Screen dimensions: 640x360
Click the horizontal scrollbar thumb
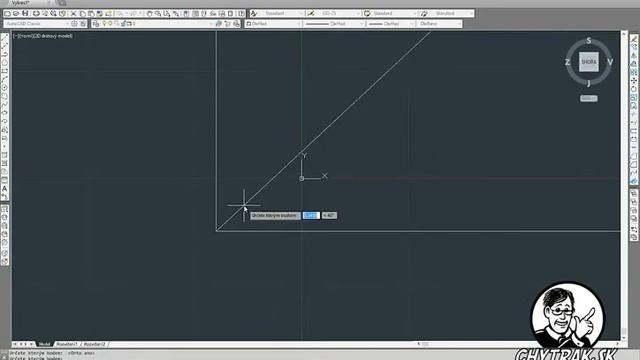(425, 344)
